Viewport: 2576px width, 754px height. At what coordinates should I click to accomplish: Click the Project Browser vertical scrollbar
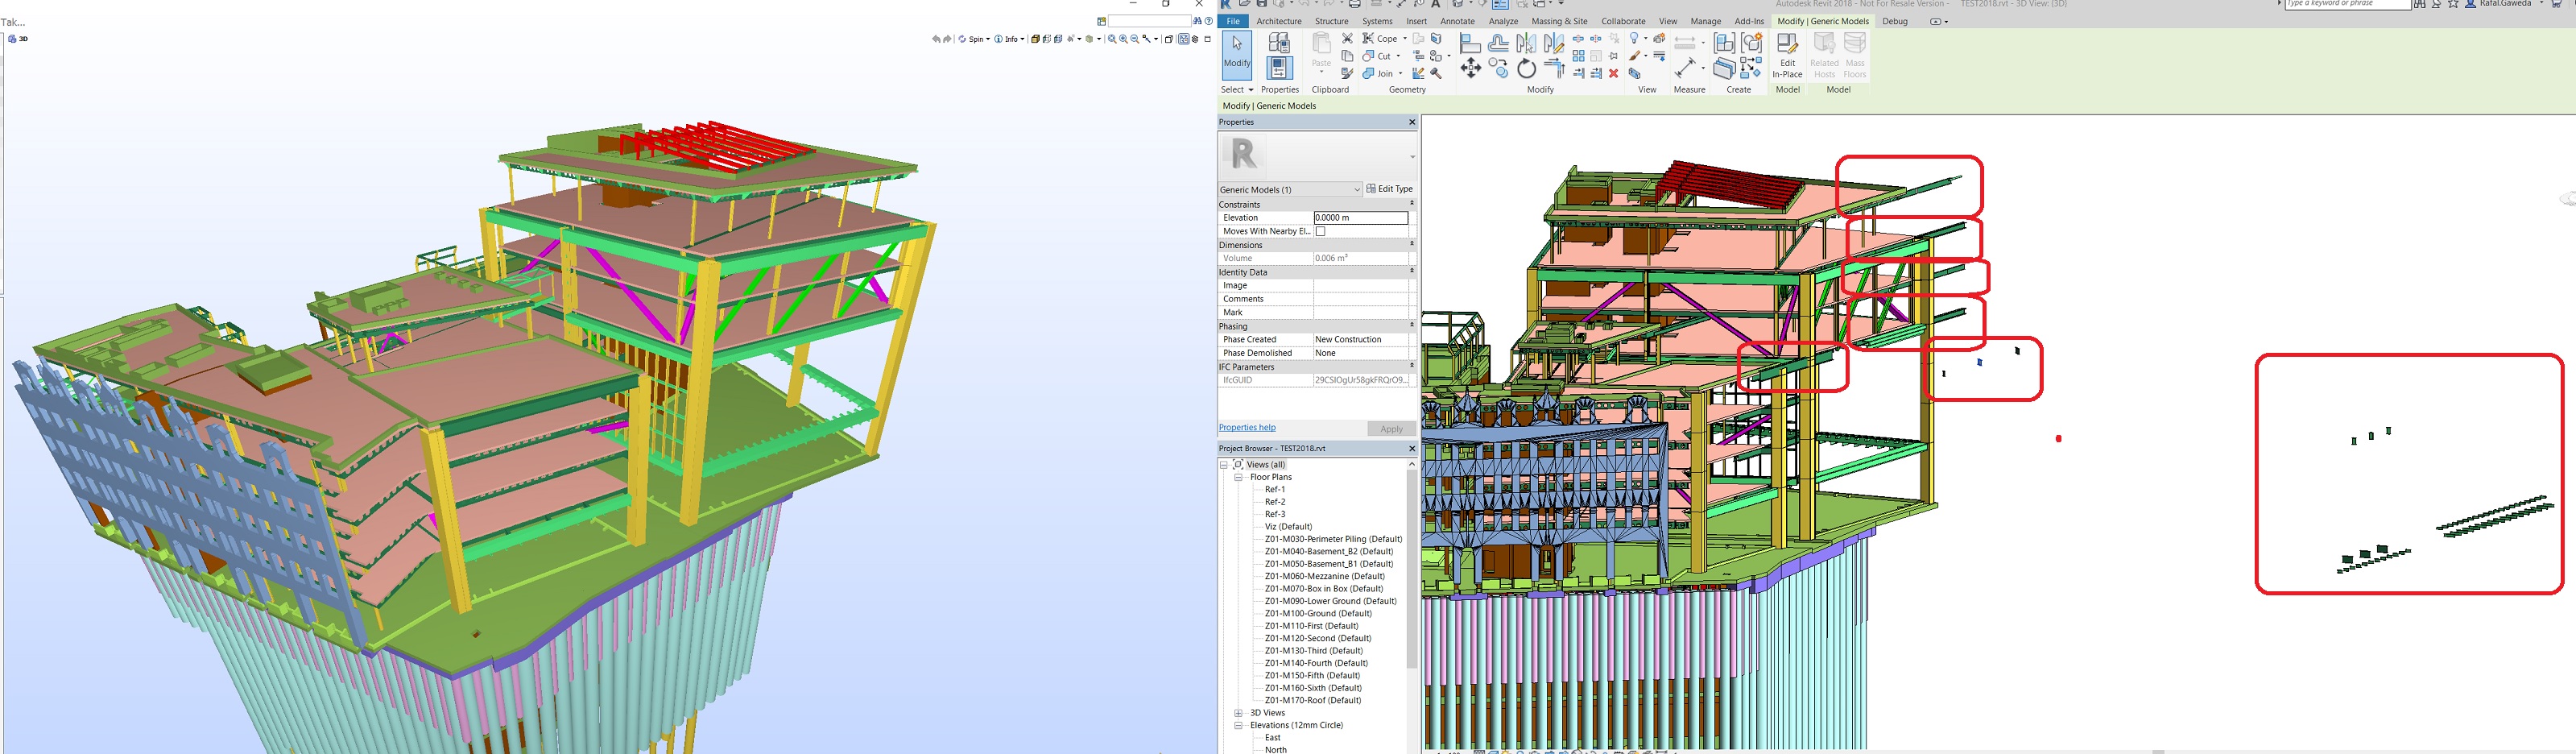pyautogui.click(x=1412, y=567)
